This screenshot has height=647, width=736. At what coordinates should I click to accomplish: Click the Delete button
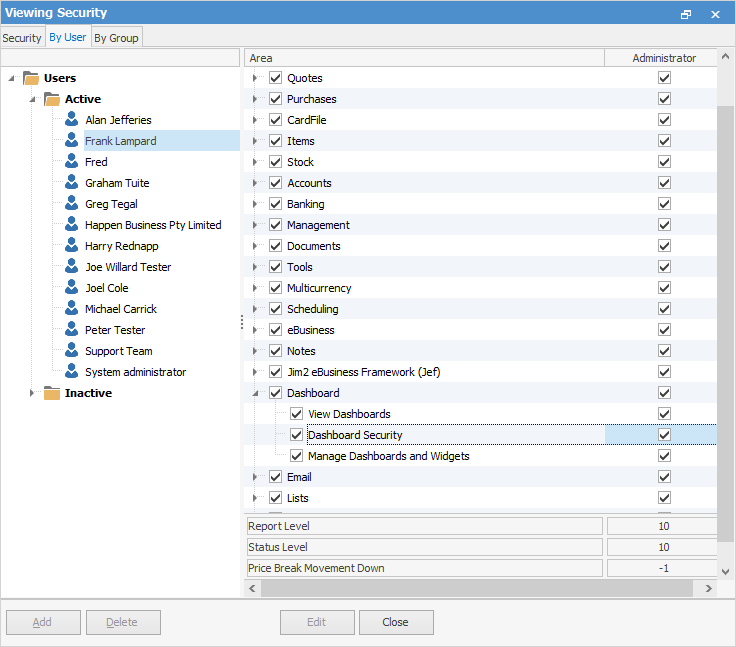click(123, 622)
